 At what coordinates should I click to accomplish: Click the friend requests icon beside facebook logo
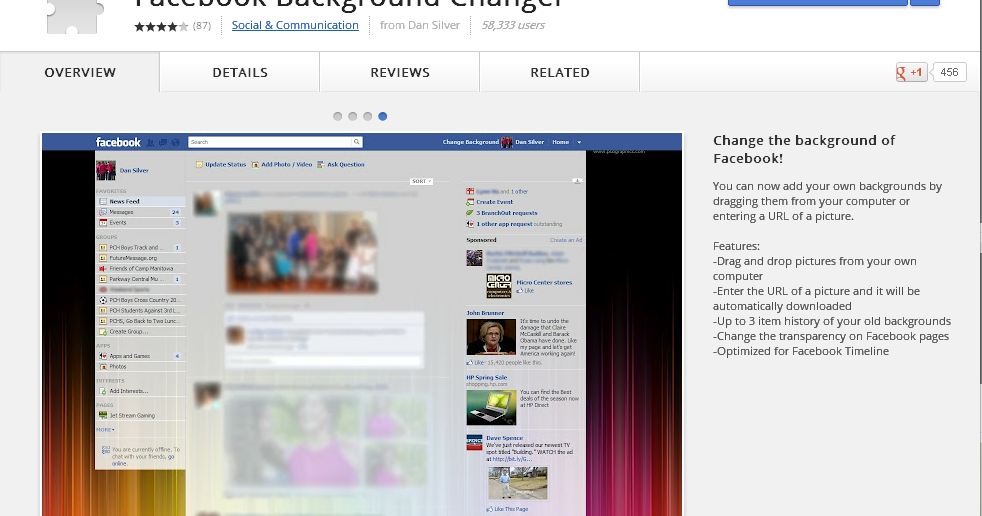(x=150, y=142)
